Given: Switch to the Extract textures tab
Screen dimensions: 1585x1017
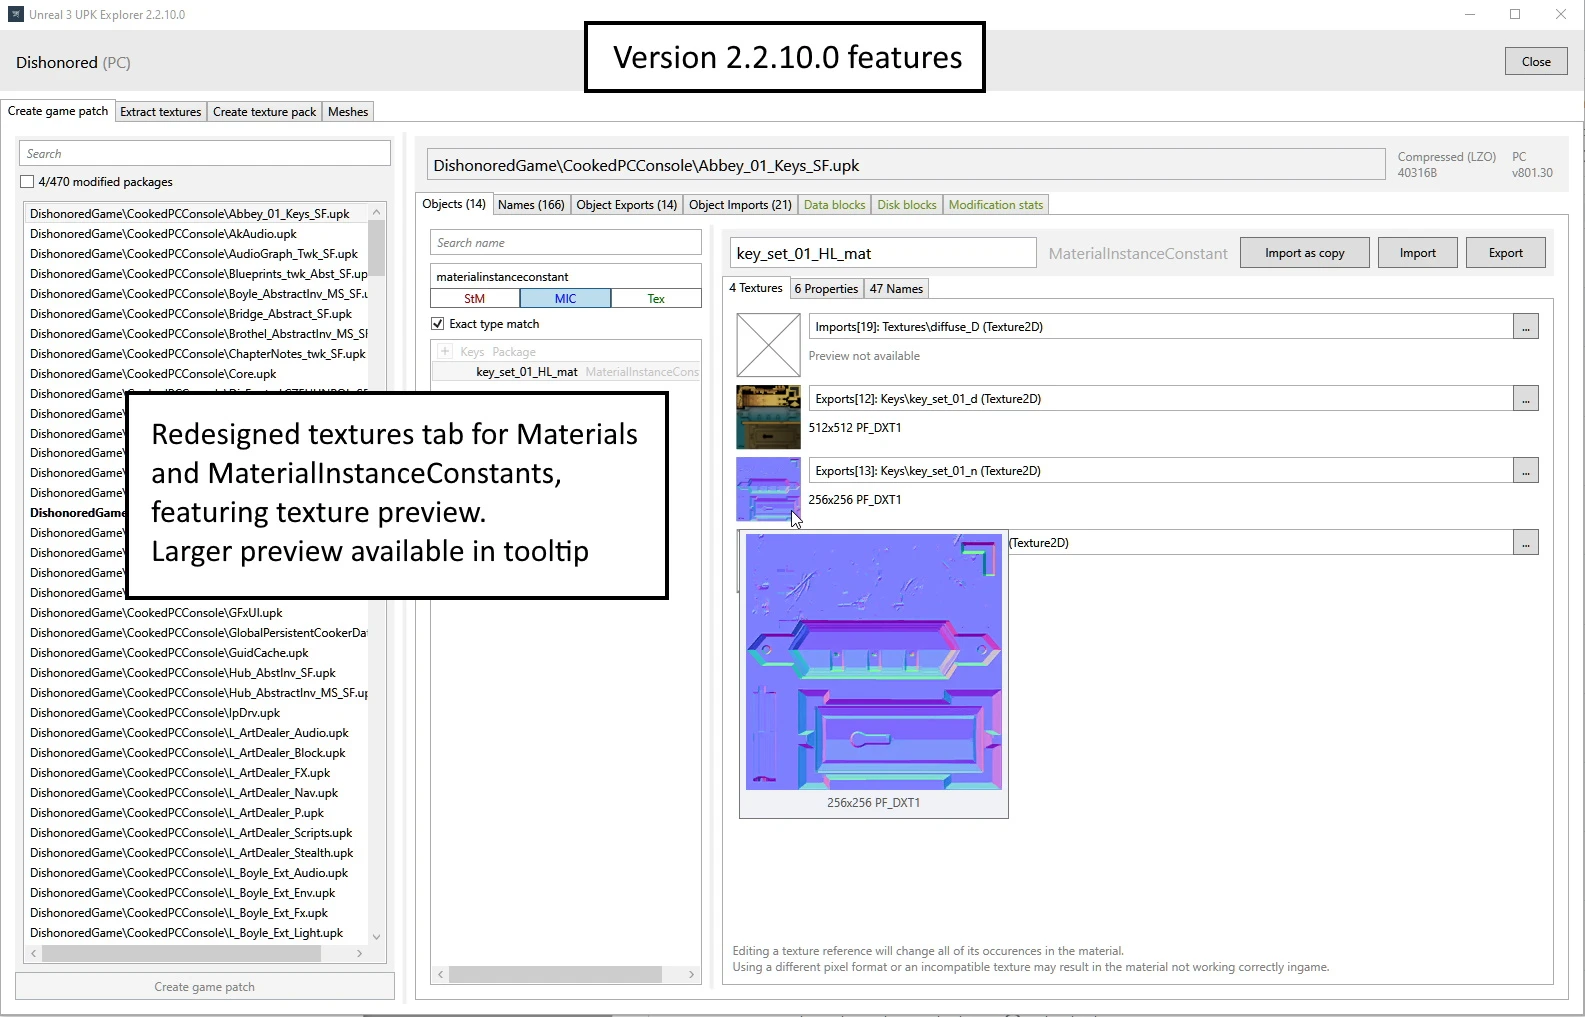Looking at the screenshot, I should pos(160,112).
